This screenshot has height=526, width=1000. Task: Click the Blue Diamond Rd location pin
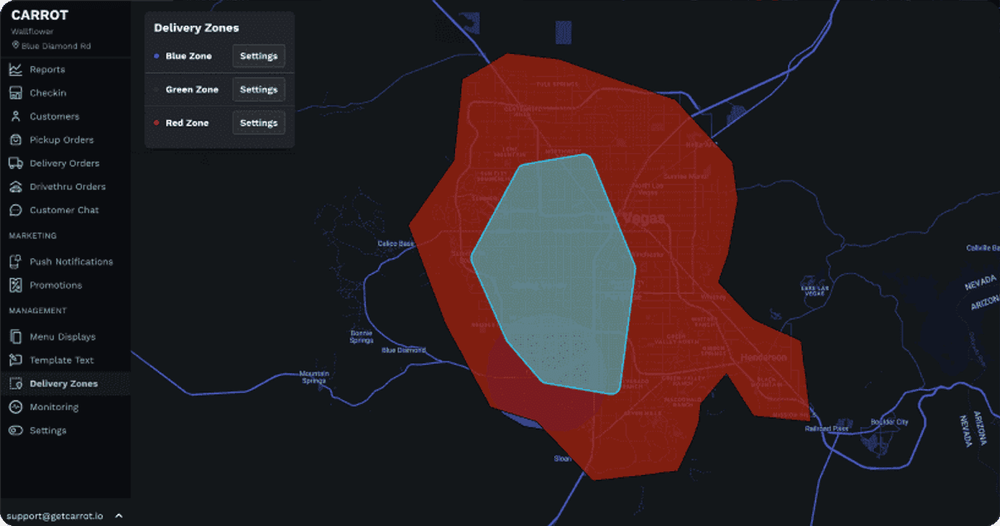click(x=15, y=45)
